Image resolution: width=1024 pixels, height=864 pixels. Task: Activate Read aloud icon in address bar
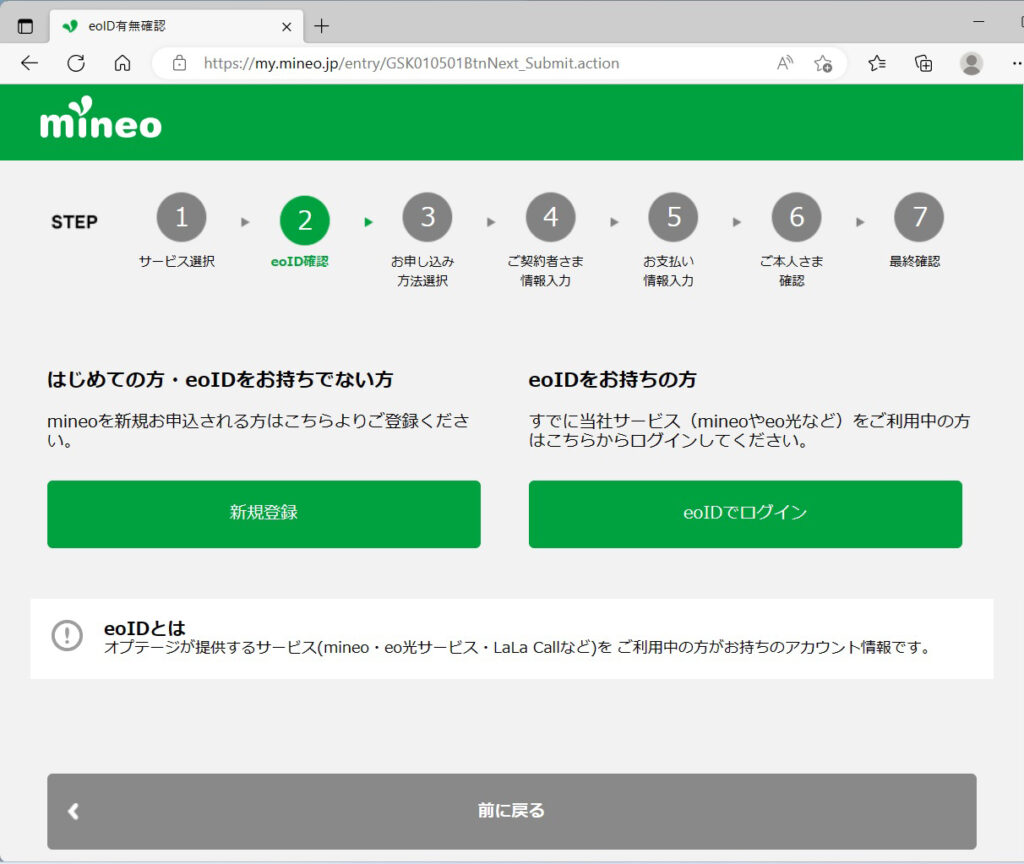[x=785, y=63]
